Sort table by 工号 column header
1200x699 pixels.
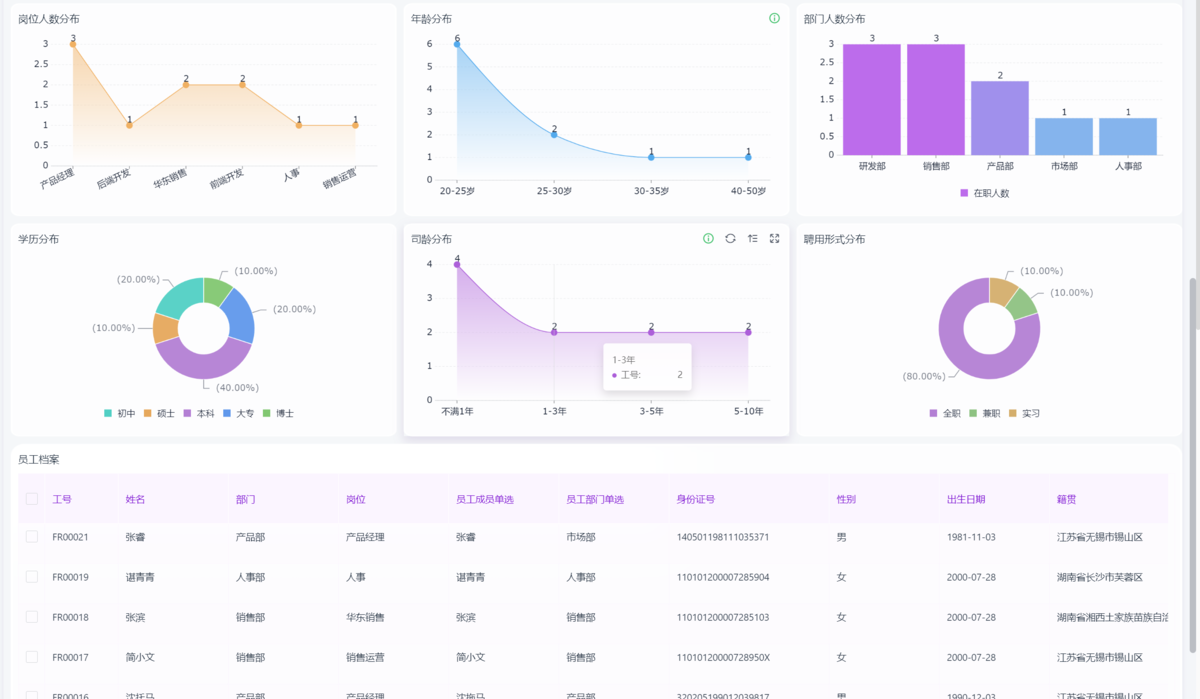pyautogui.click(x=62, y=499)
